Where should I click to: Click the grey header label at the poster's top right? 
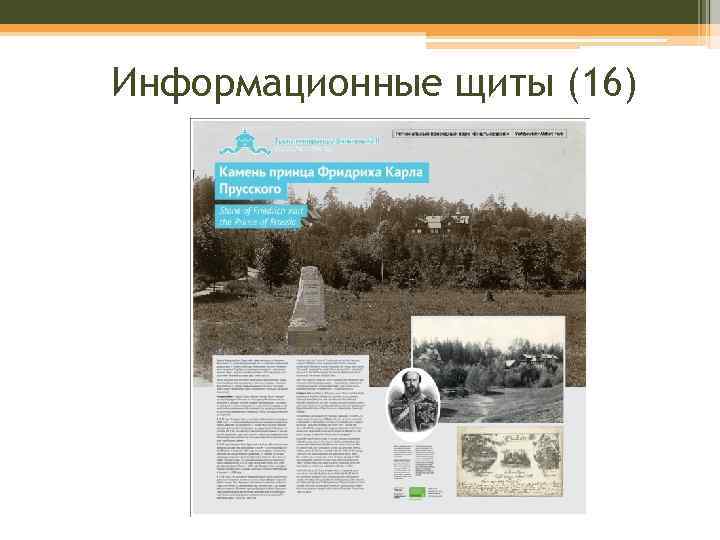[x=479, y=134]
